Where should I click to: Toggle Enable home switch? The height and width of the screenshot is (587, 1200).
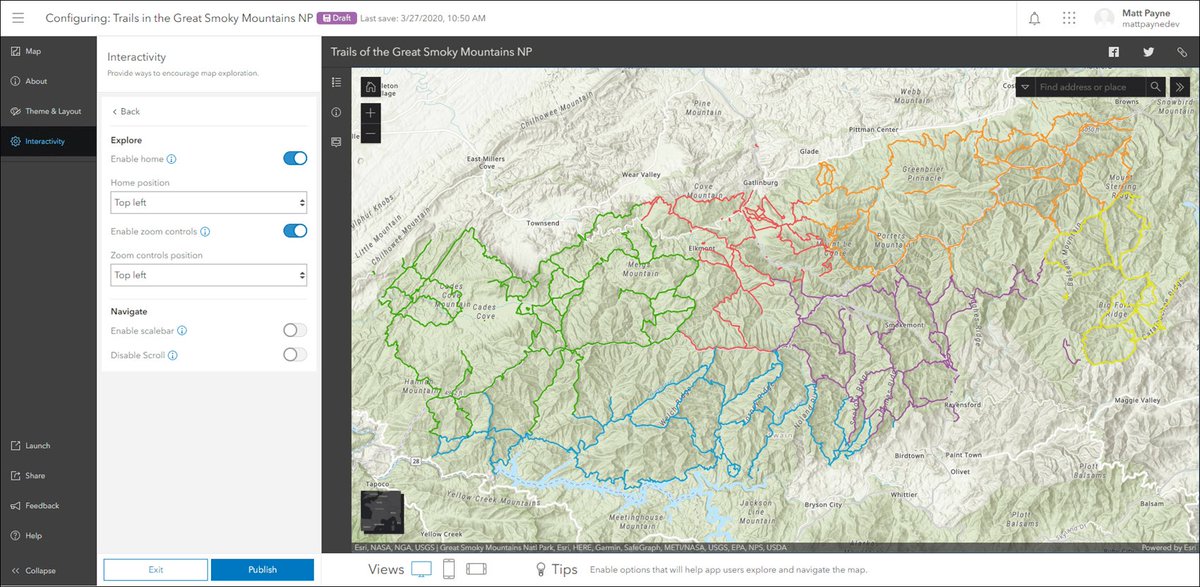295,158
